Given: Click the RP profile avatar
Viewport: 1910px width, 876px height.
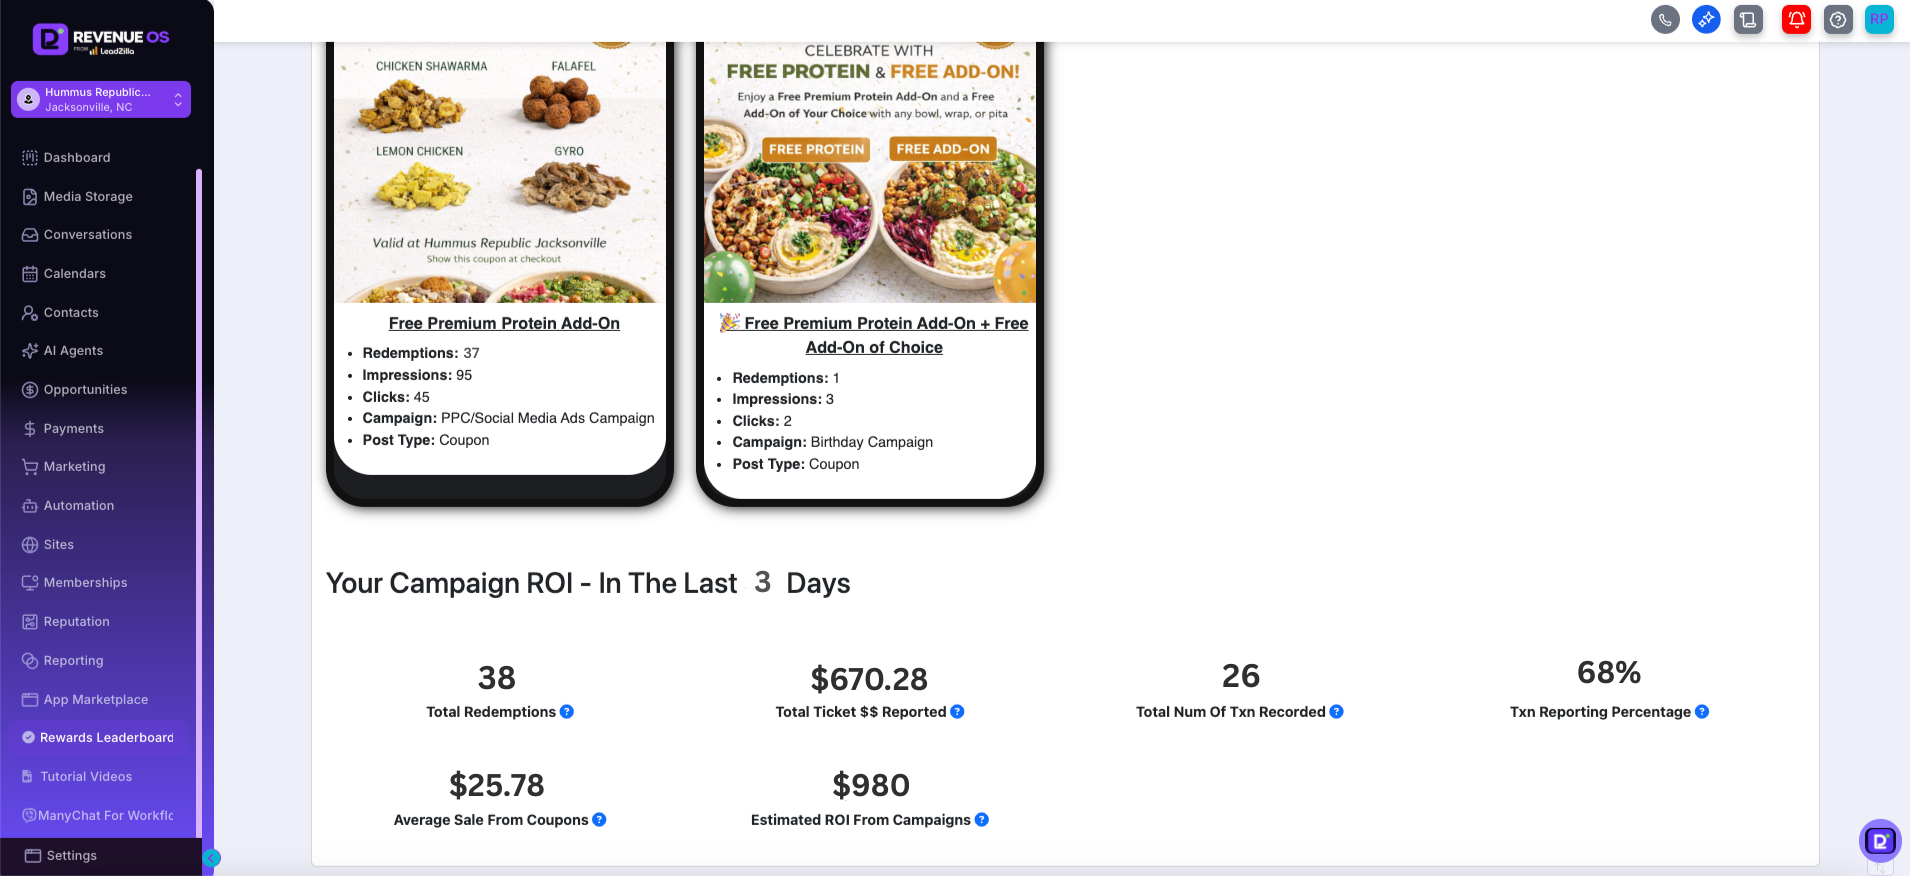Looking at the screenshot, I should tap(1878, 19).
